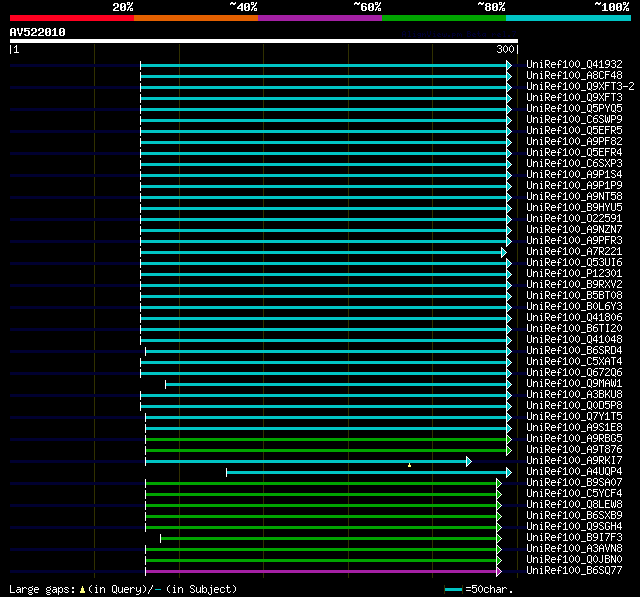
Task: Open hit UniRef100_Q41932
Action: [x=574, y=64]
